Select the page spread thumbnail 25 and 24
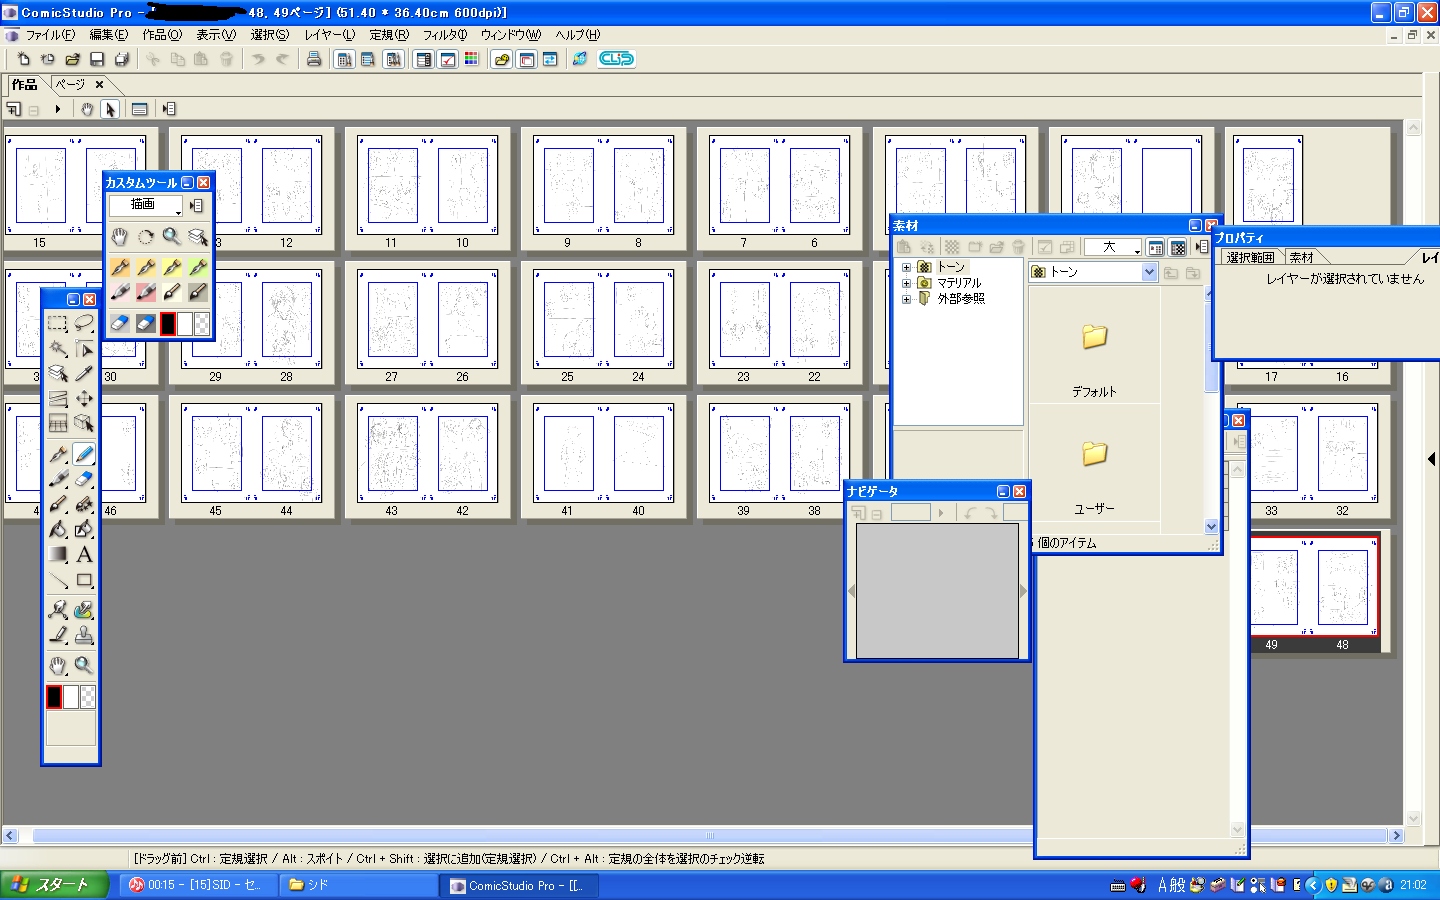 [603, 323]
